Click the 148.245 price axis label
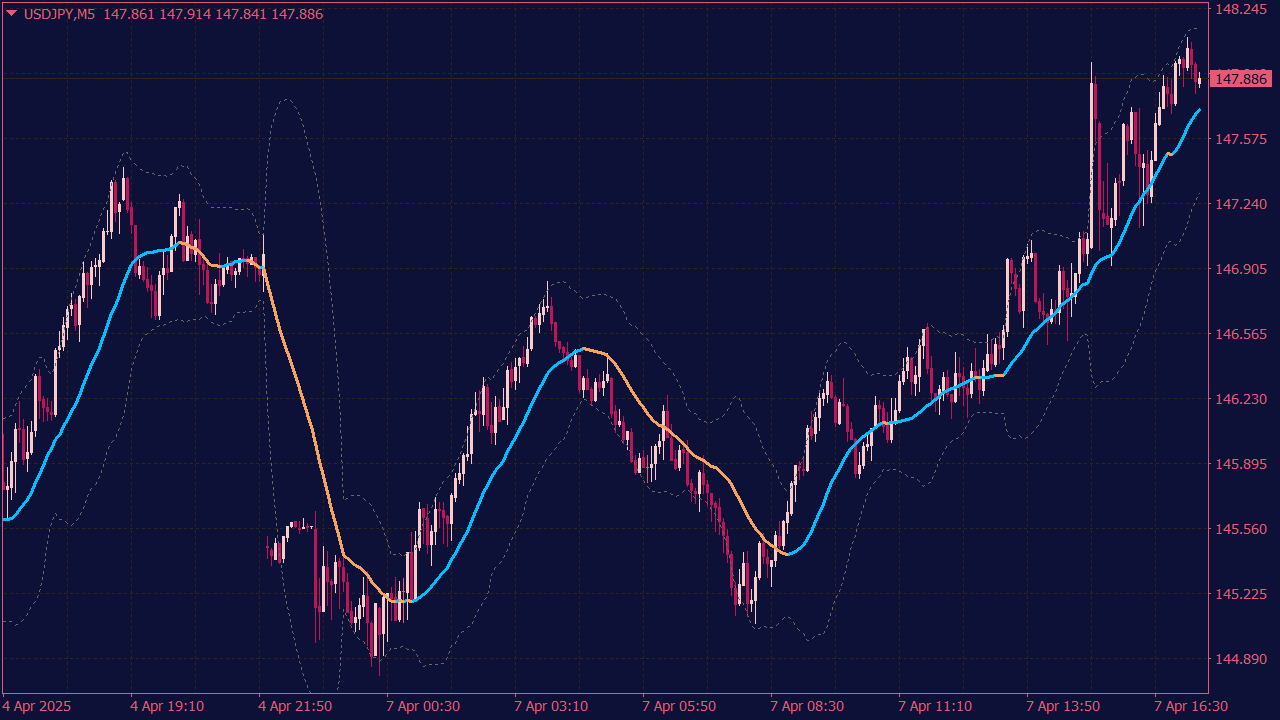Image resolution: width=1280 pixels, height=720 pixels. [1240, 9]
